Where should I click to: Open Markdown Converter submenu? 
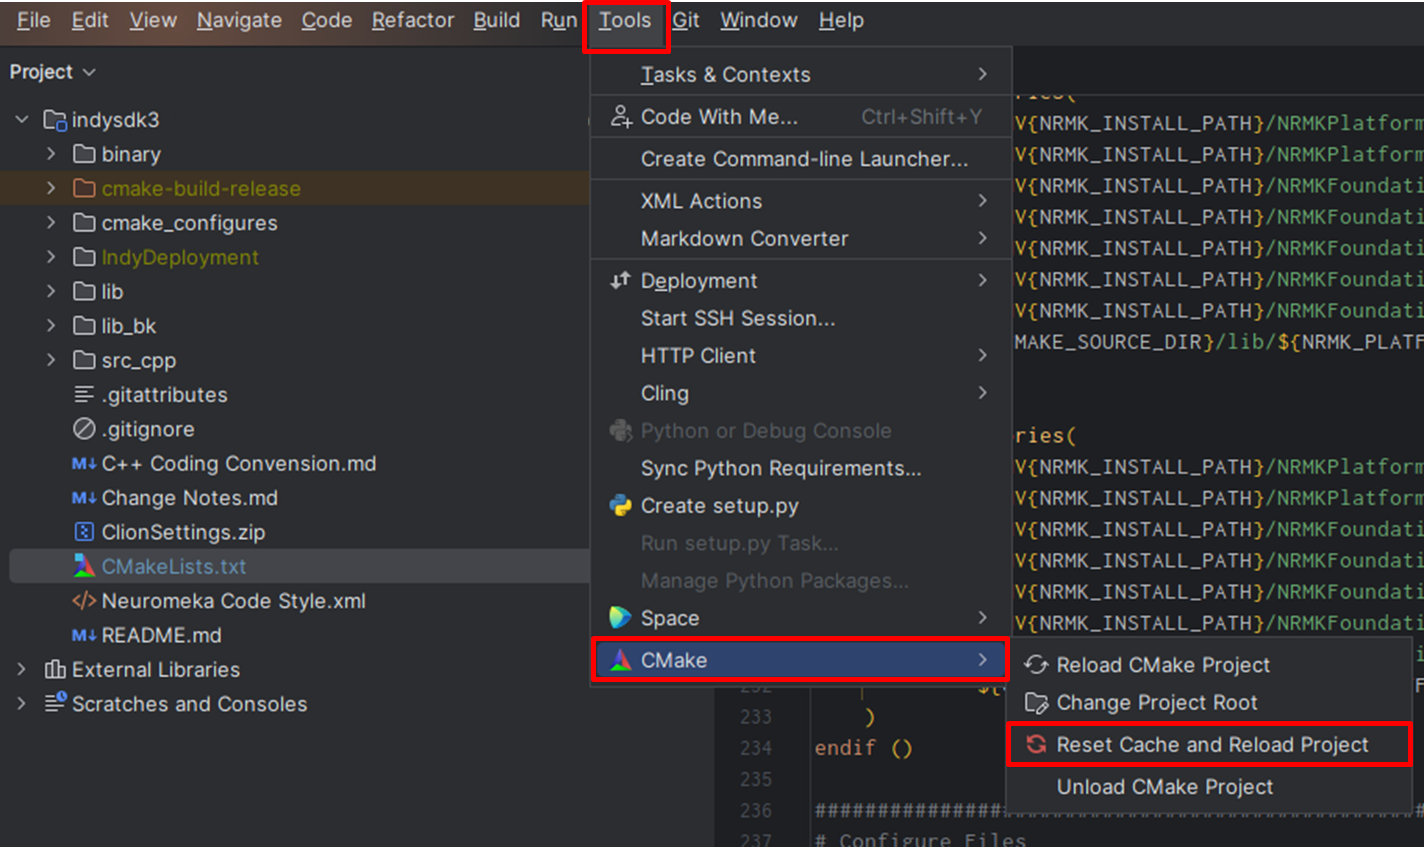pos(800,239)
